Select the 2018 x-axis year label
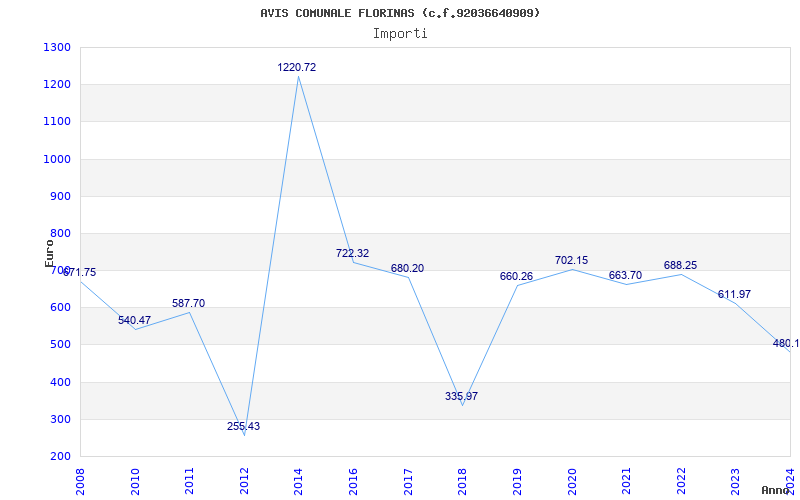The image size is (800, 500). pos(462,481)
